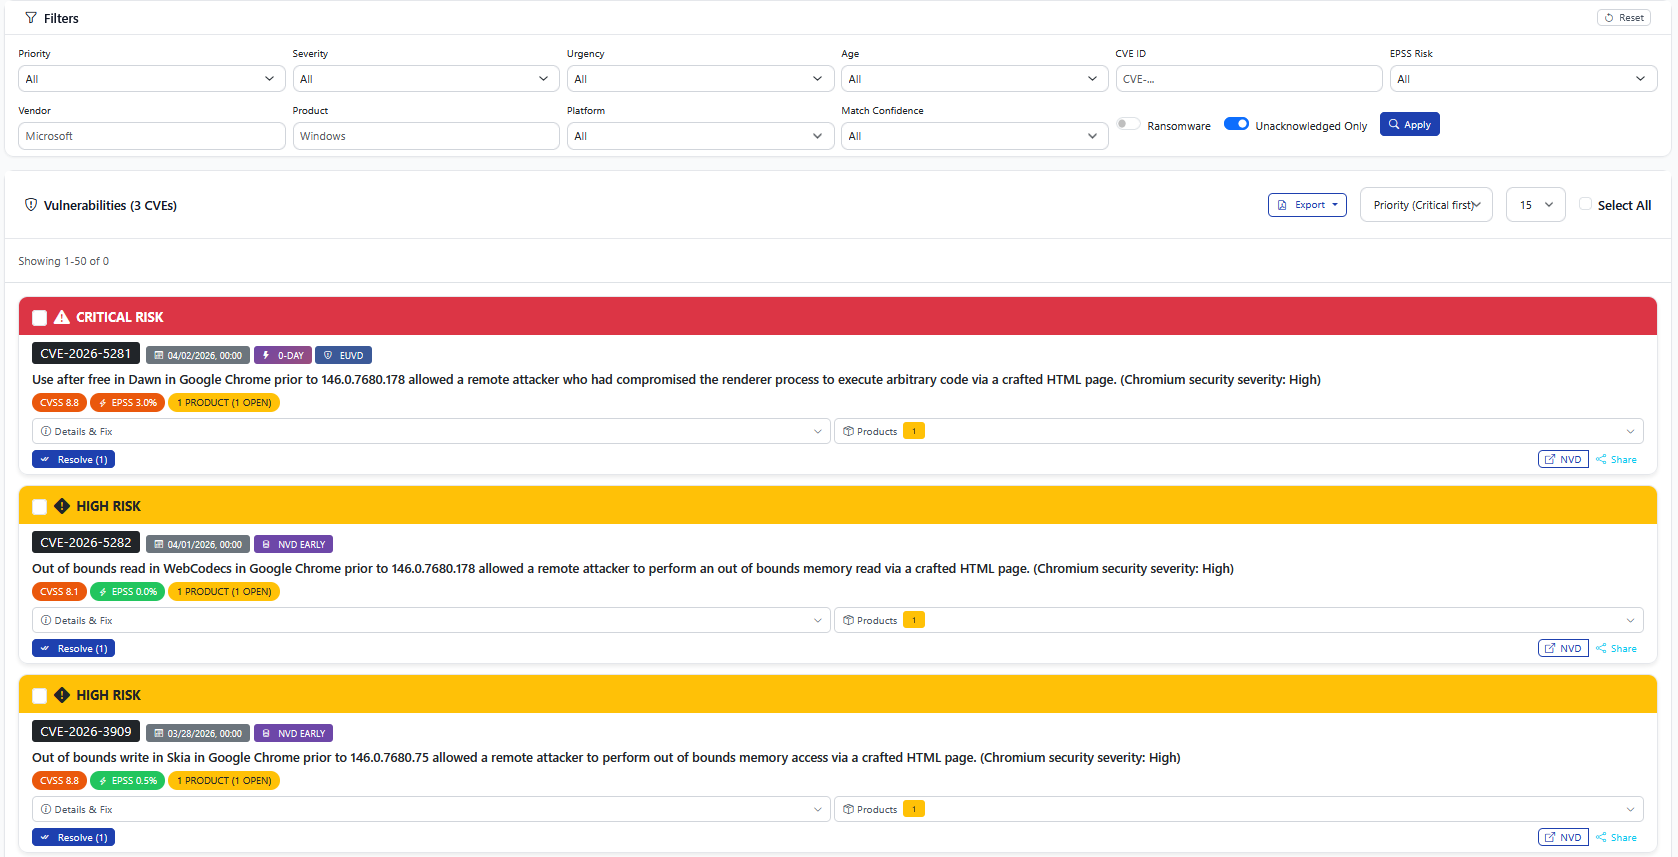
Task: Click Share for CVE-2026-5282
Action: click(x=1617, y=649)
